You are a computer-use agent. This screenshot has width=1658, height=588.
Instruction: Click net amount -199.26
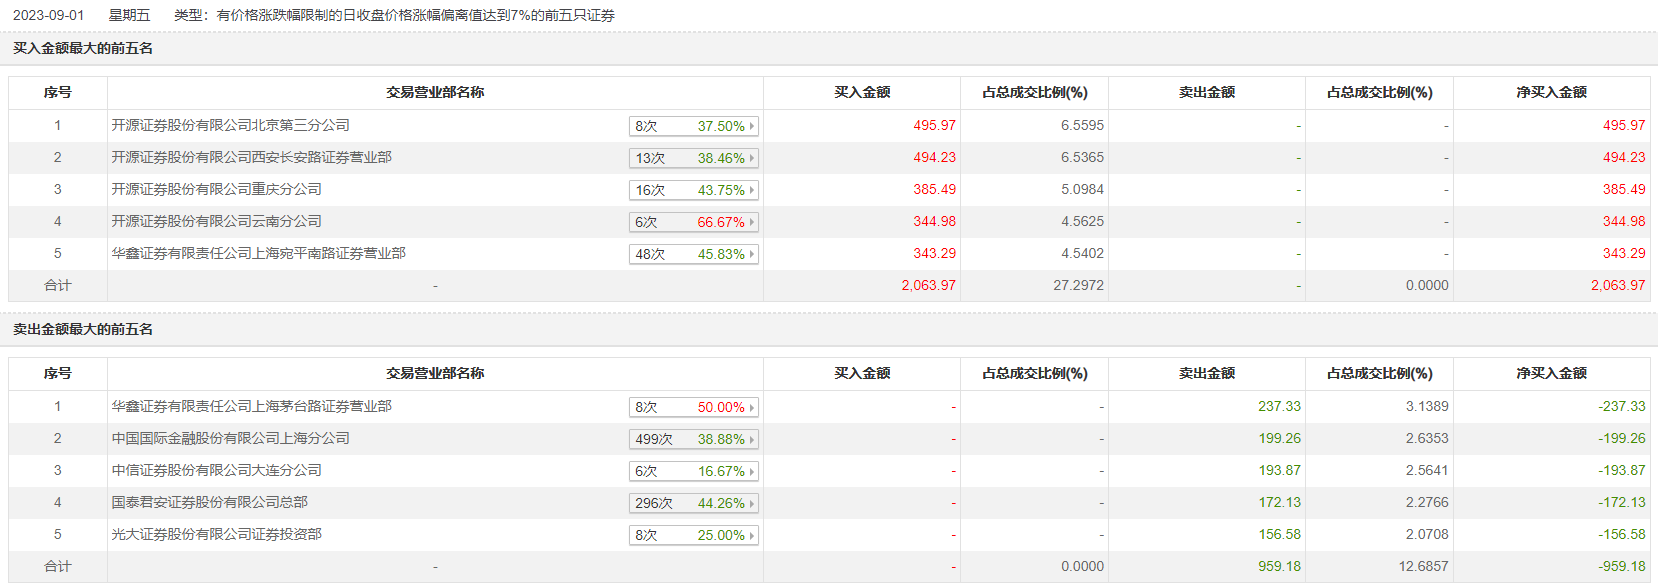click(x=1621, y=438)
